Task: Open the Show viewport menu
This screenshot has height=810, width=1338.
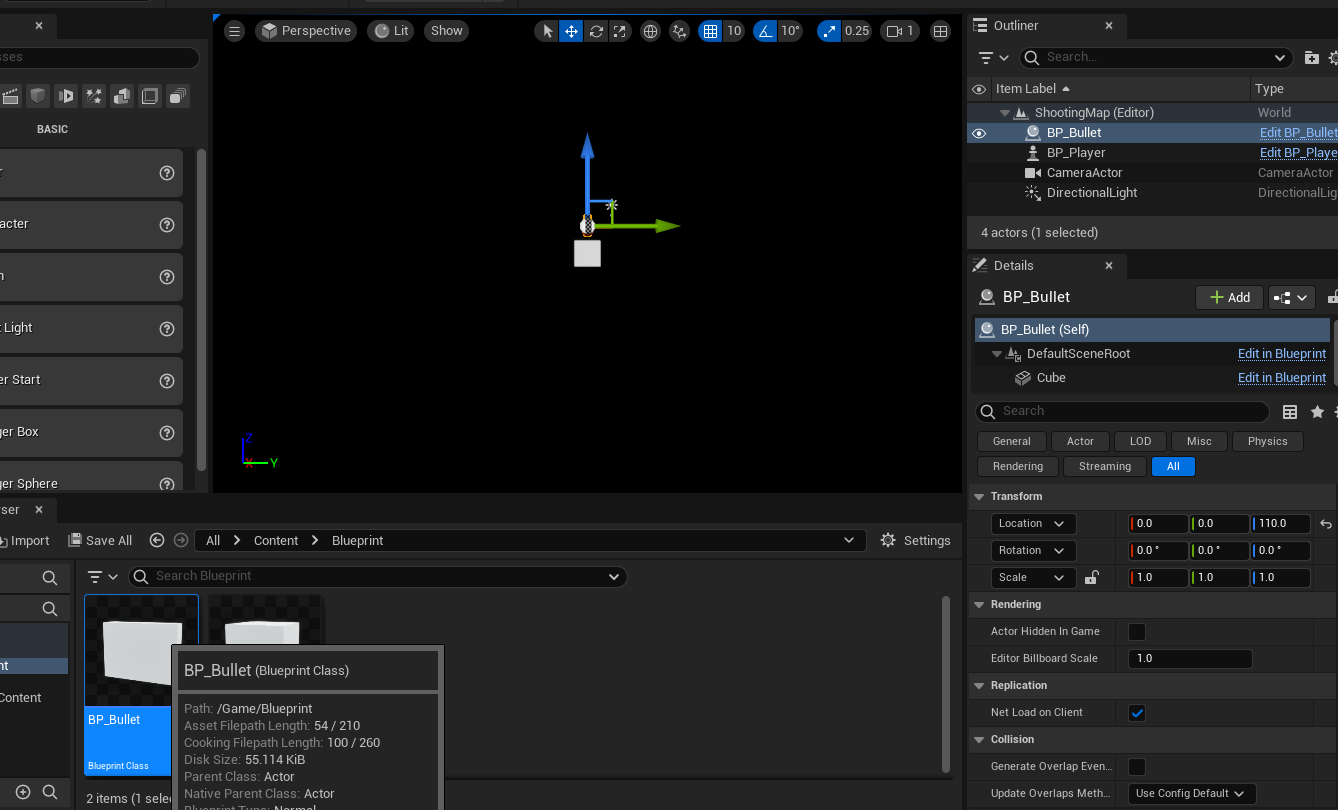Action: click(x=447, y=31)
